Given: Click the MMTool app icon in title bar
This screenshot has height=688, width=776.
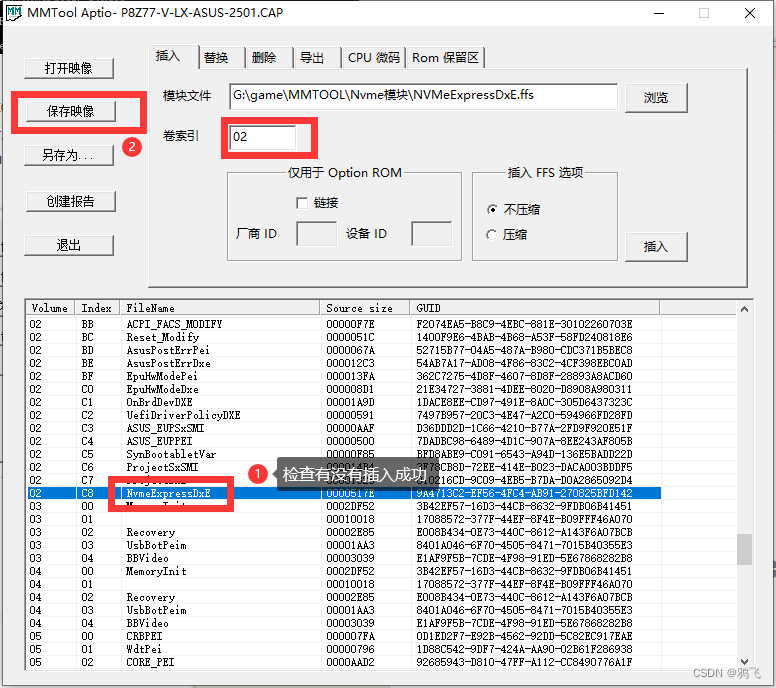Looking at the screenshot, I should click(13, 13).
